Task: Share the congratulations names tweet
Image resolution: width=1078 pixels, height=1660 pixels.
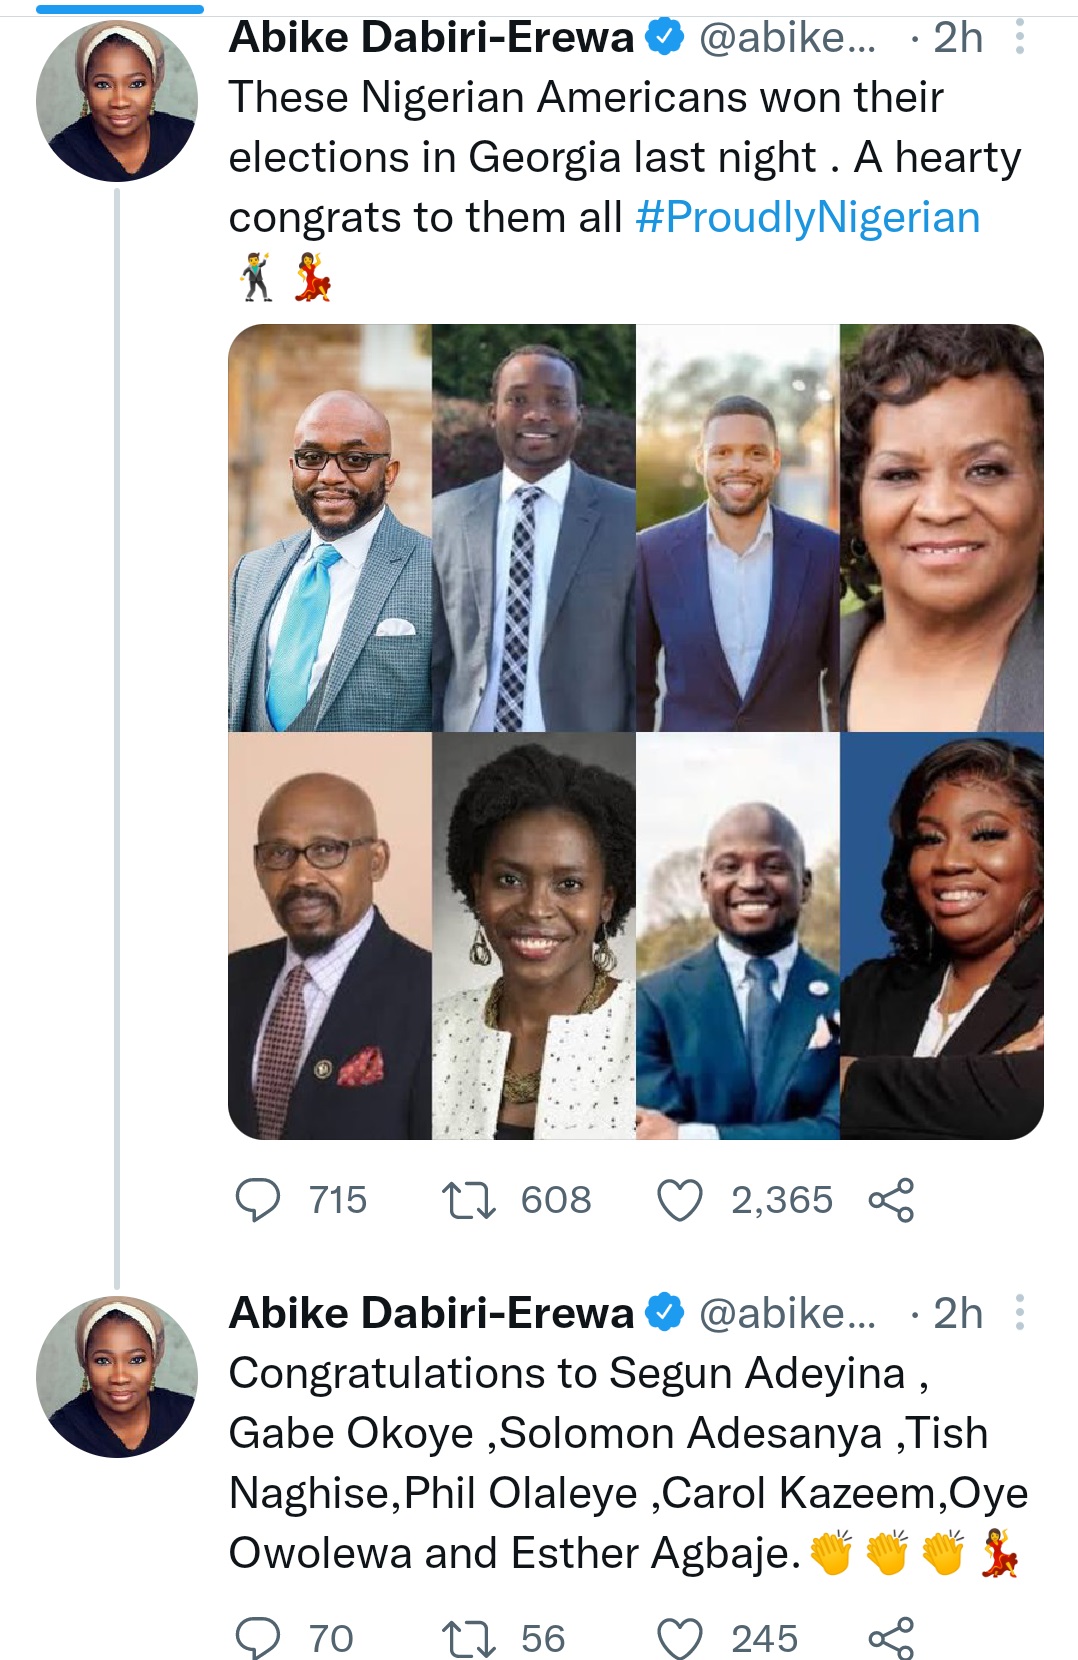Action: (x=891, y=1638)
